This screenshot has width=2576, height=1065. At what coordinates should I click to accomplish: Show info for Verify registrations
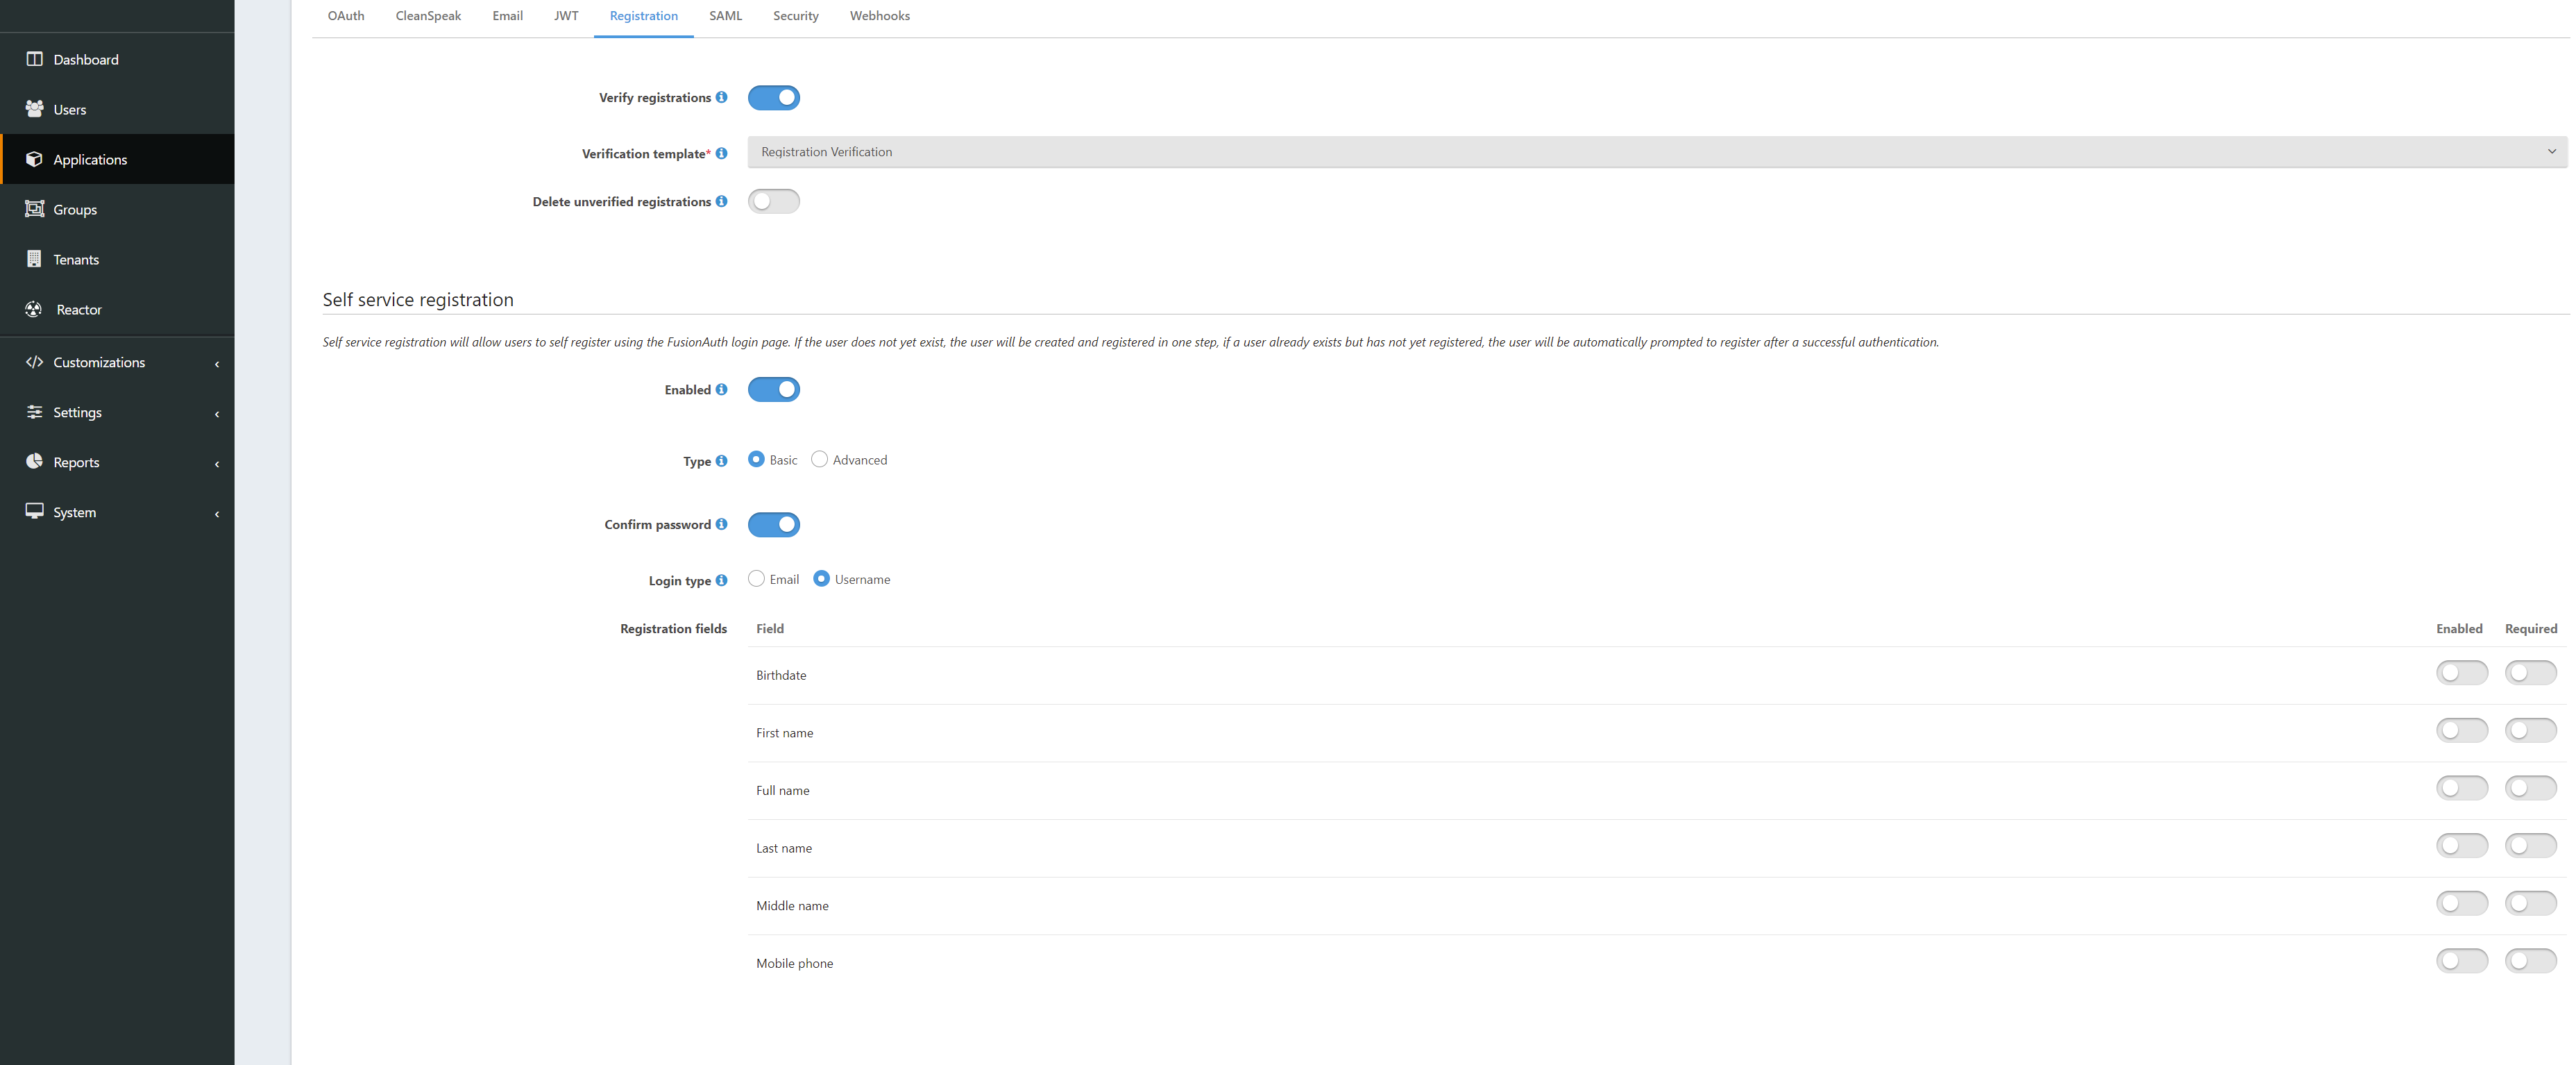click(x=721, y=97)
